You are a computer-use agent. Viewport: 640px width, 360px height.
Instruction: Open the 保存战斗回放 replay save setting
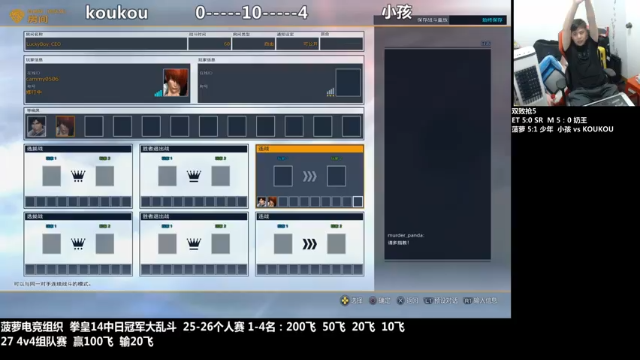pyautogui.click(x=440, y=20)
